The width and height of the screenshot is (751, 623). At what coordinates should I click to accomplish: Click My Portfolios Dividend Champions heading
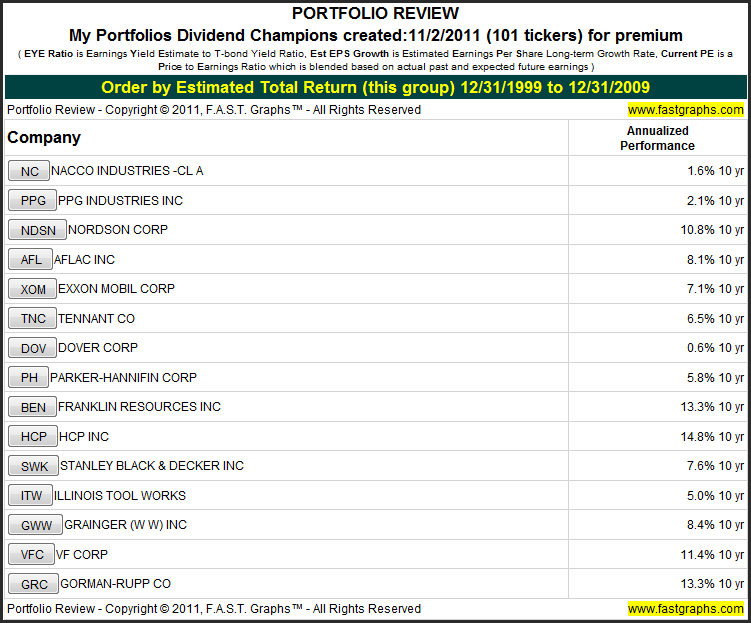point(376,35)
